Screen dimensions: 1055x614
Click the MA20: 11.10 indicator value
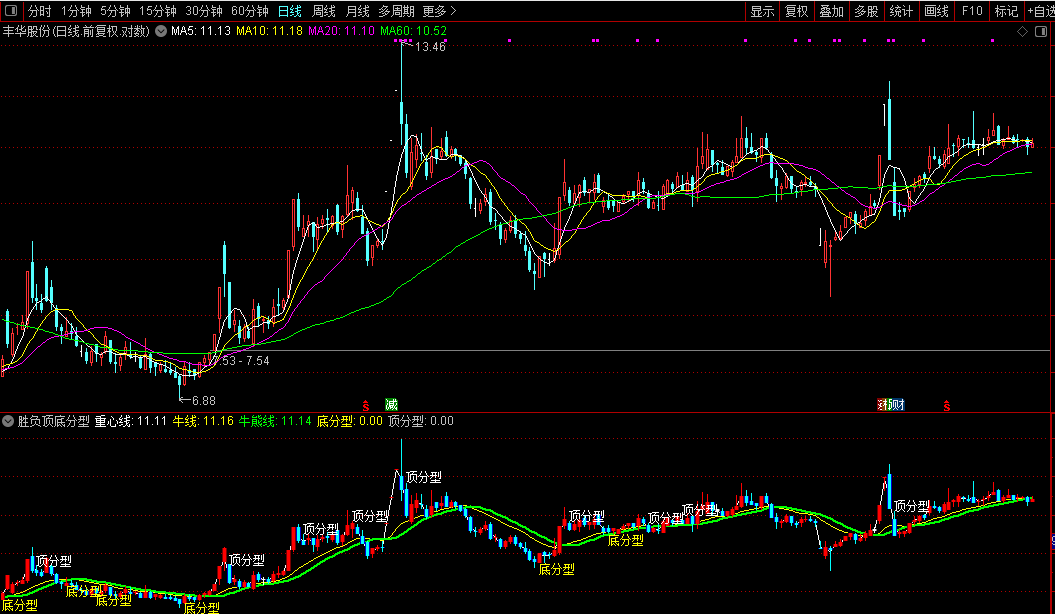point(341,31)
